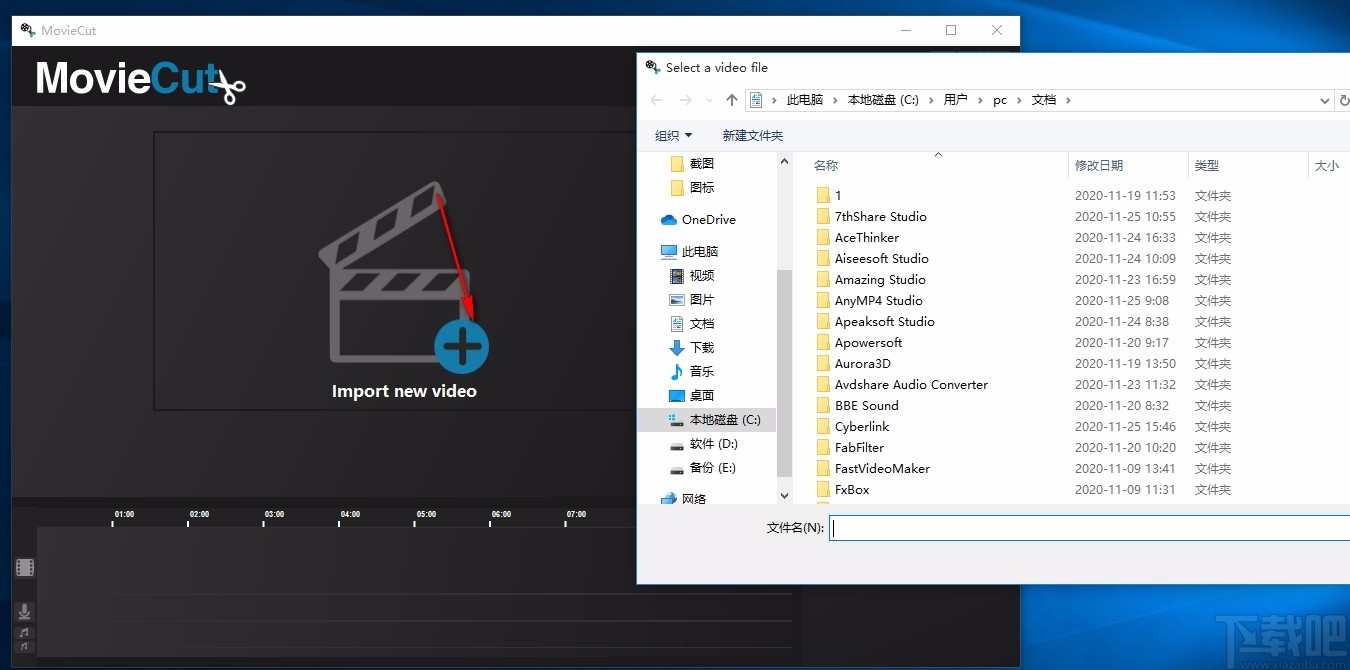Click 文档 in address breadcrumb
Image resolution: width=1350 pixels, height=670 pixels.
pyautogui.click(x=1044, y=100)
